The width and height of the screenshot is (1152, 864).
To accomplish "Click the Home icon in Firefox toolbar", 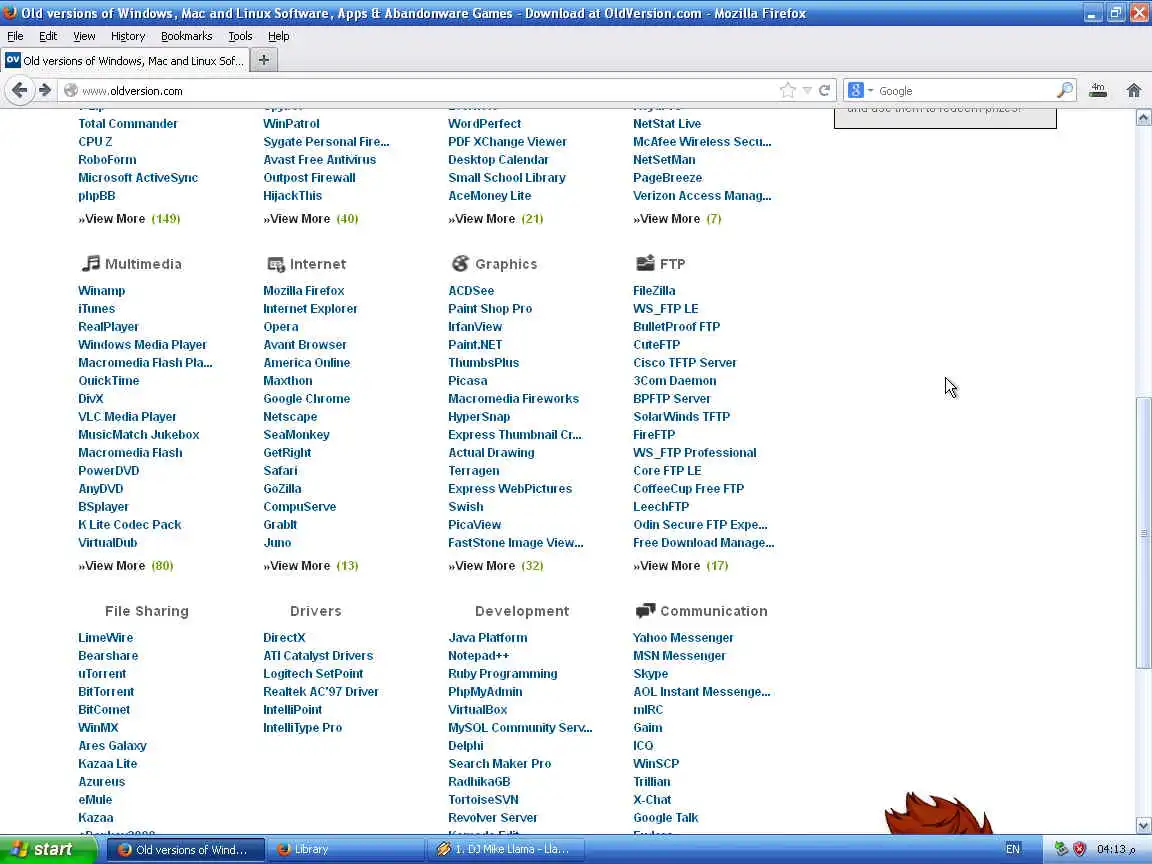I will tap(1134, 90).
